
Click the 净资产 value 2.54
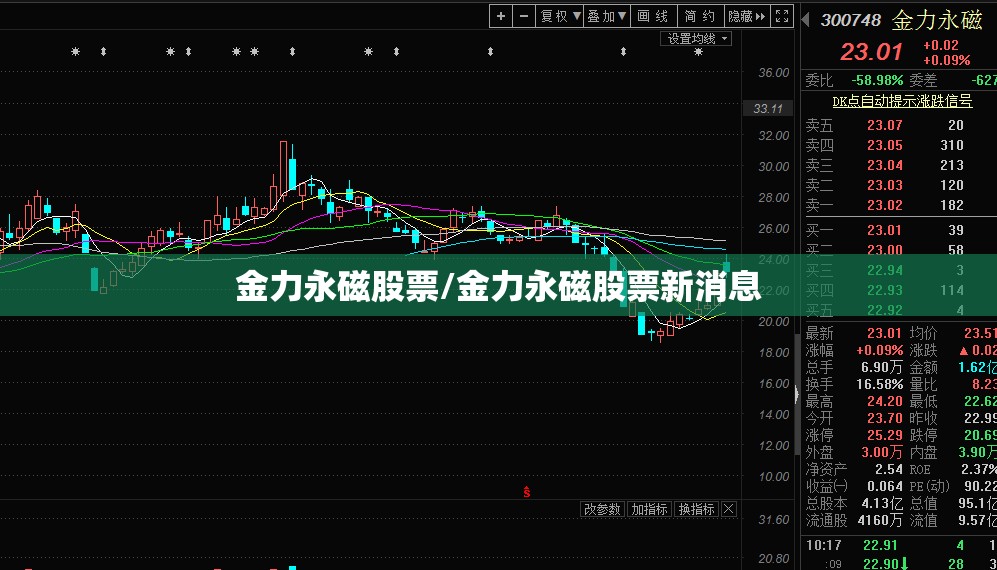pyautogui.click(x=889, y=469)
